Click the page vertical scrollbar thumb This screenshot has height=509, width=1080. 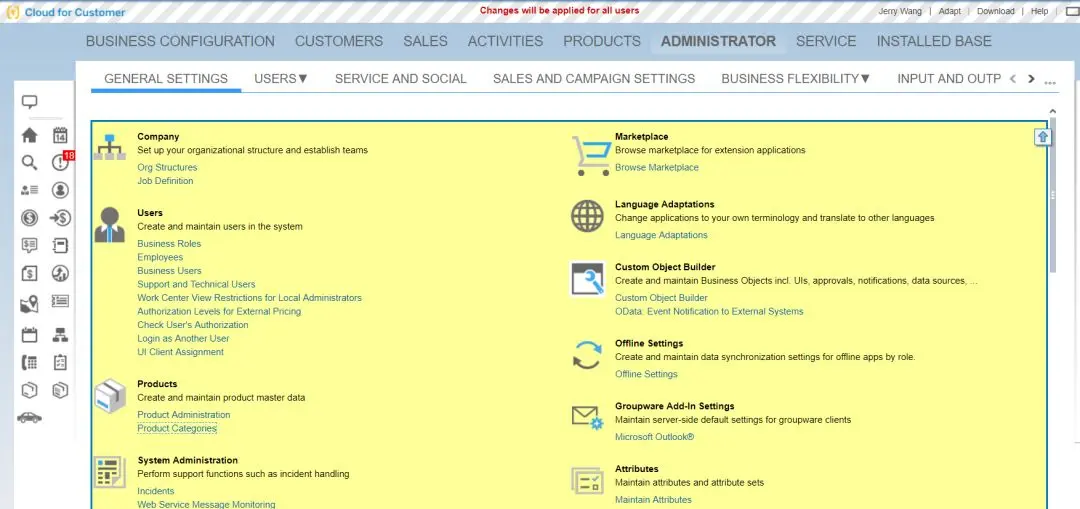1052,196
